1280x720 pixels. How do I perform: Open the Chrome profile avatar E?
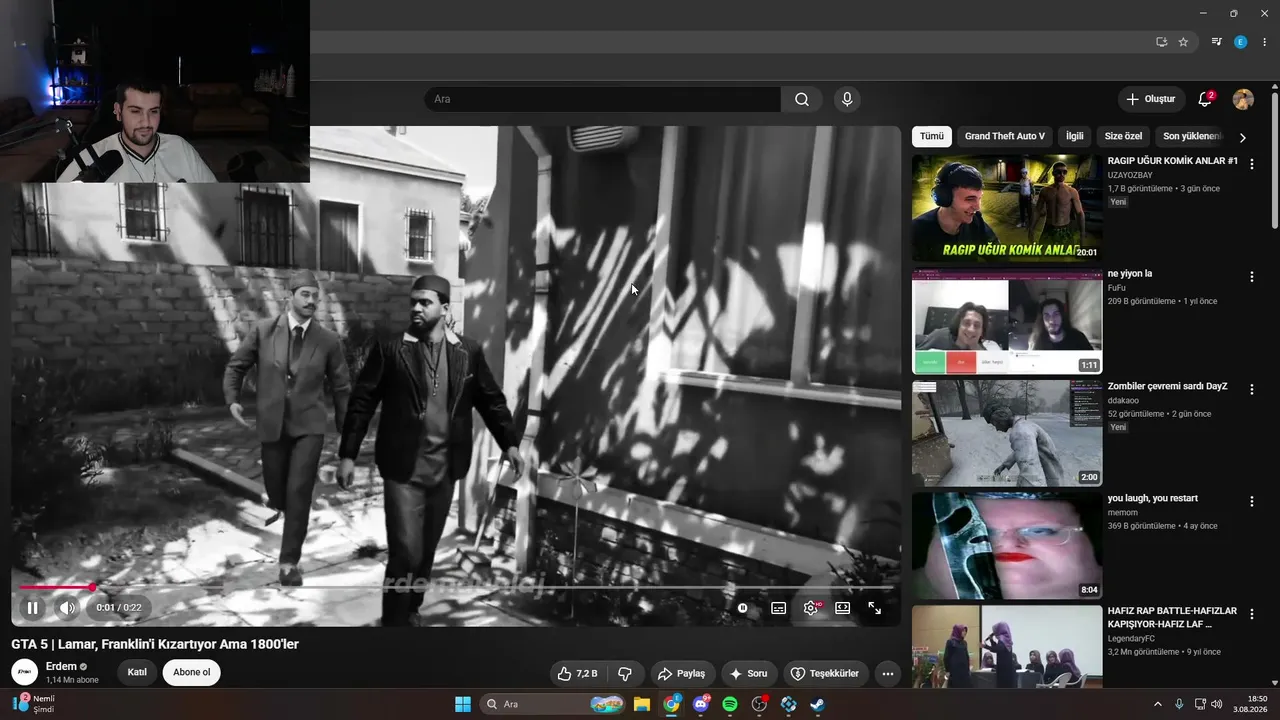(1241, 42)
